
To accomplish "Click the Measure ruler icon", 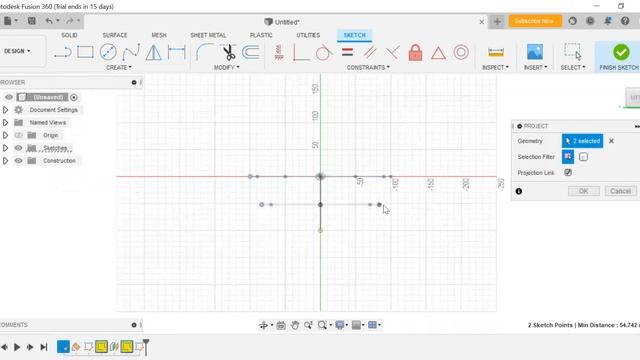I will [496, 52].
